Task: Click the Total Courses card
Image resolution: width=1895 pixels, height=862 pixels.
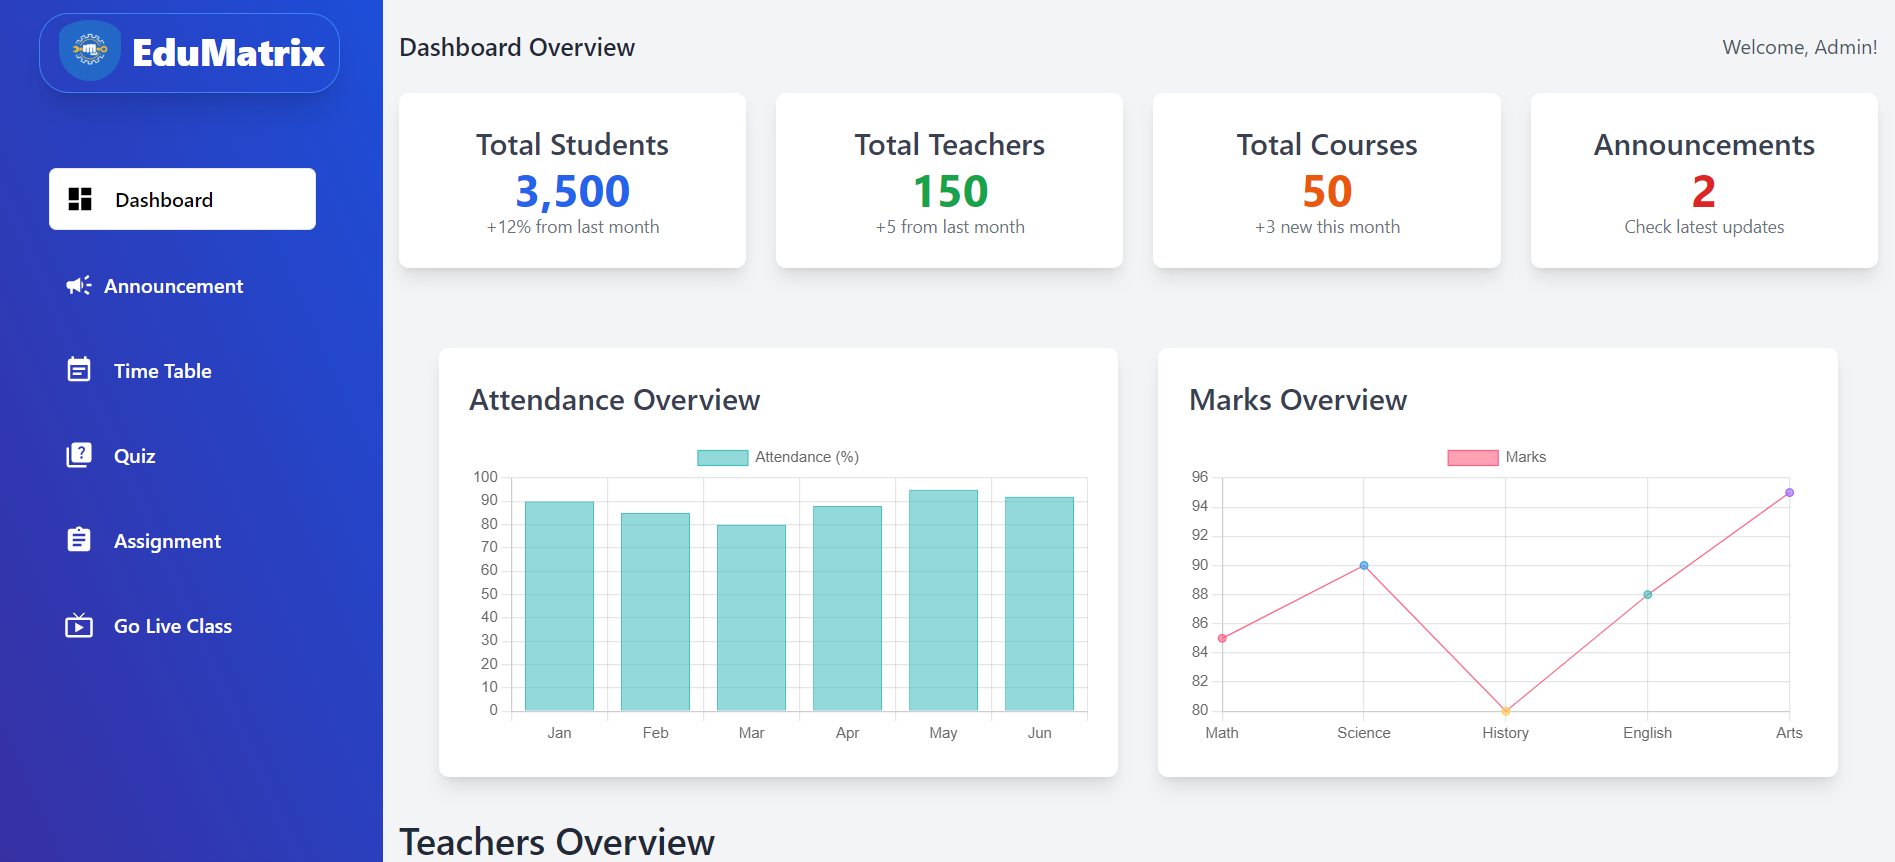Action: (x=1326, y=181)
